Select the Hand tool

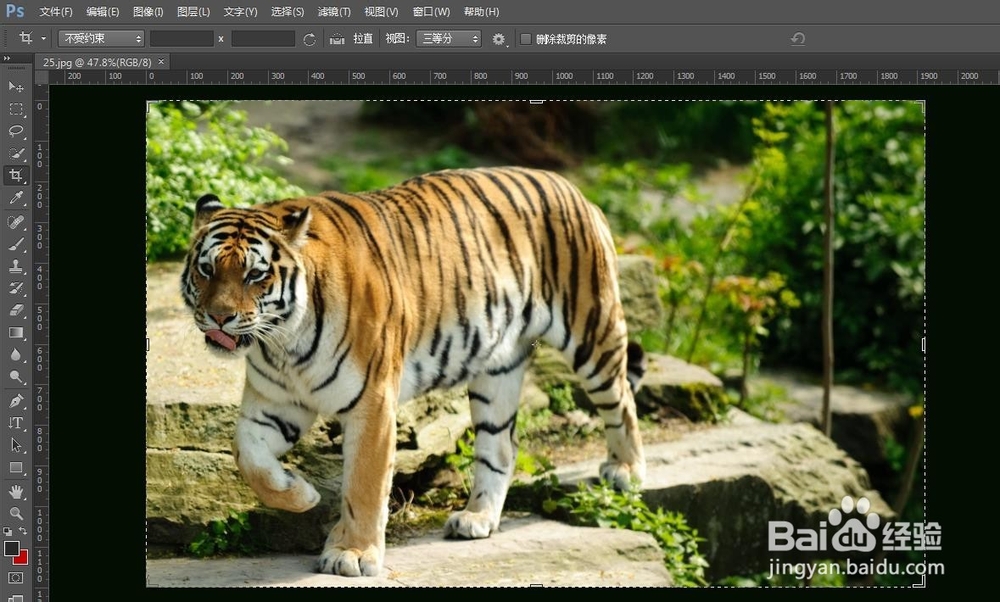click(x=16, y=491)
